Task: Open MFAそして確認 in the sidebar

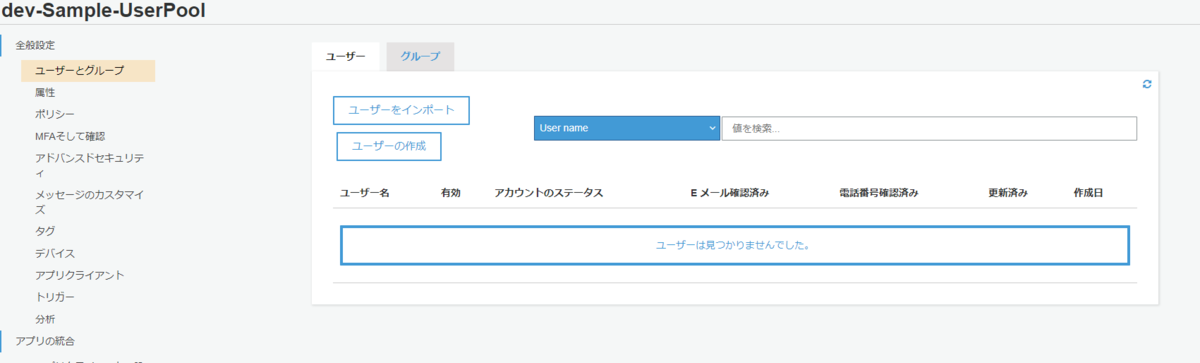Action: click(70, 136)
